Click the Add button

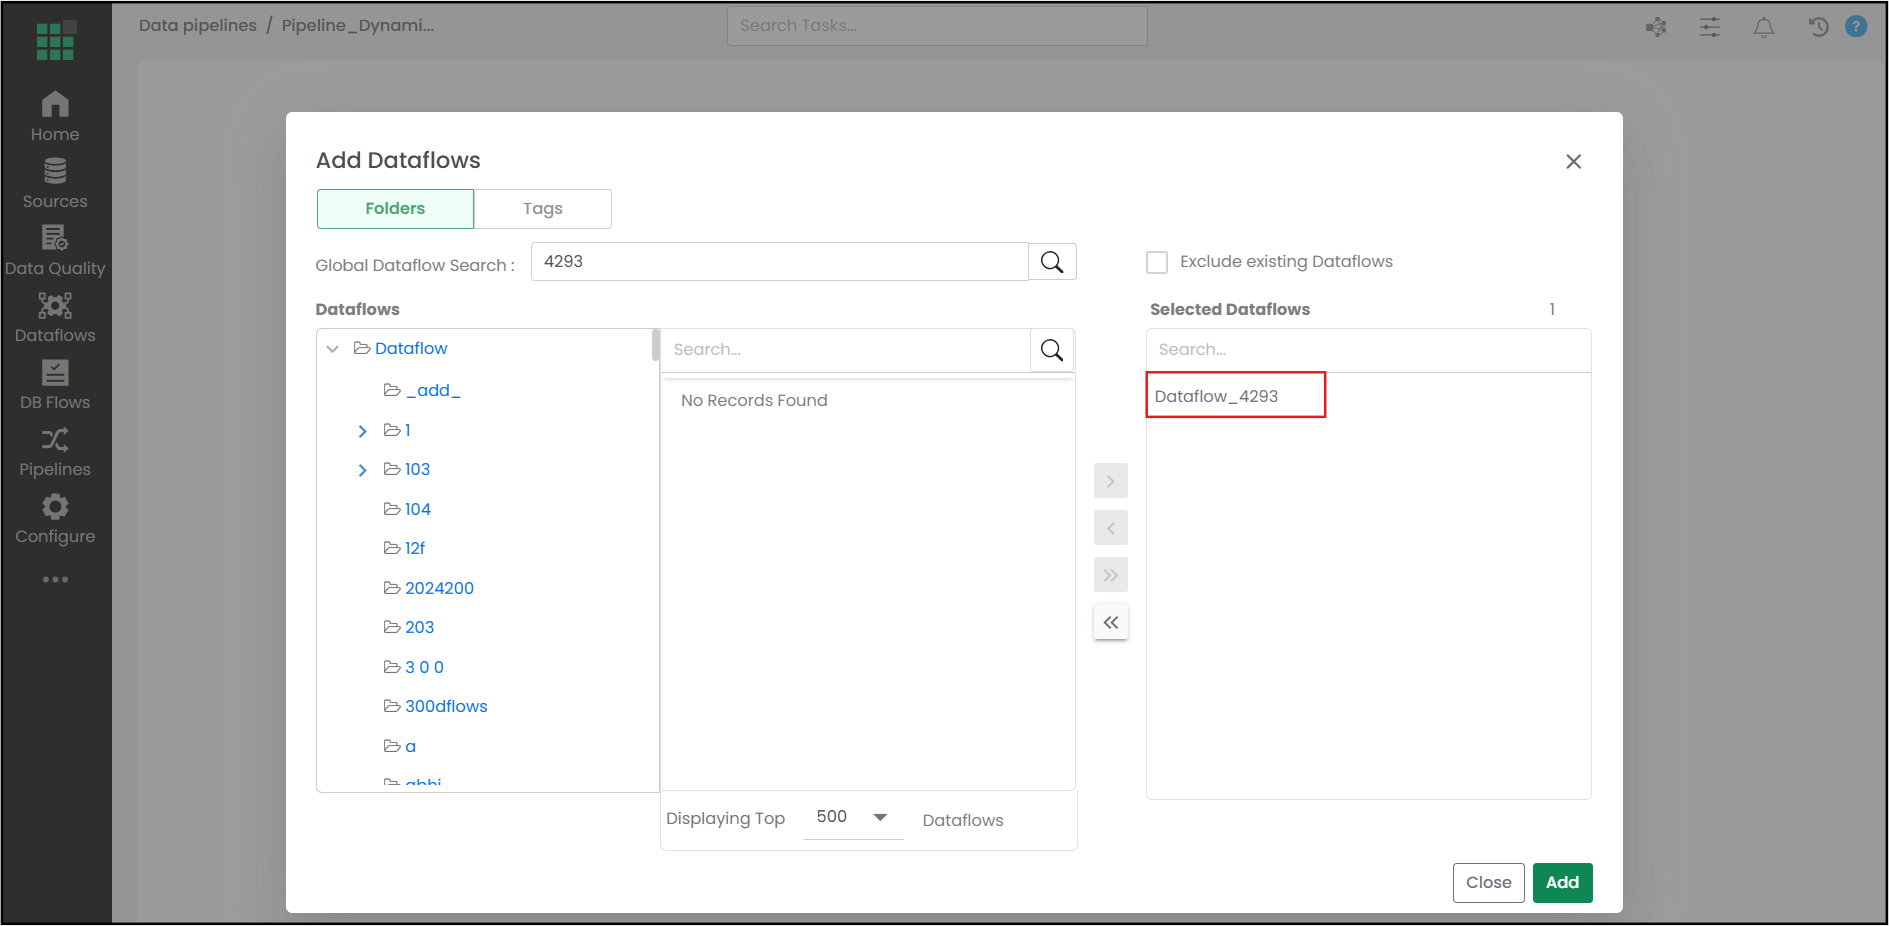click(1562, 882)
